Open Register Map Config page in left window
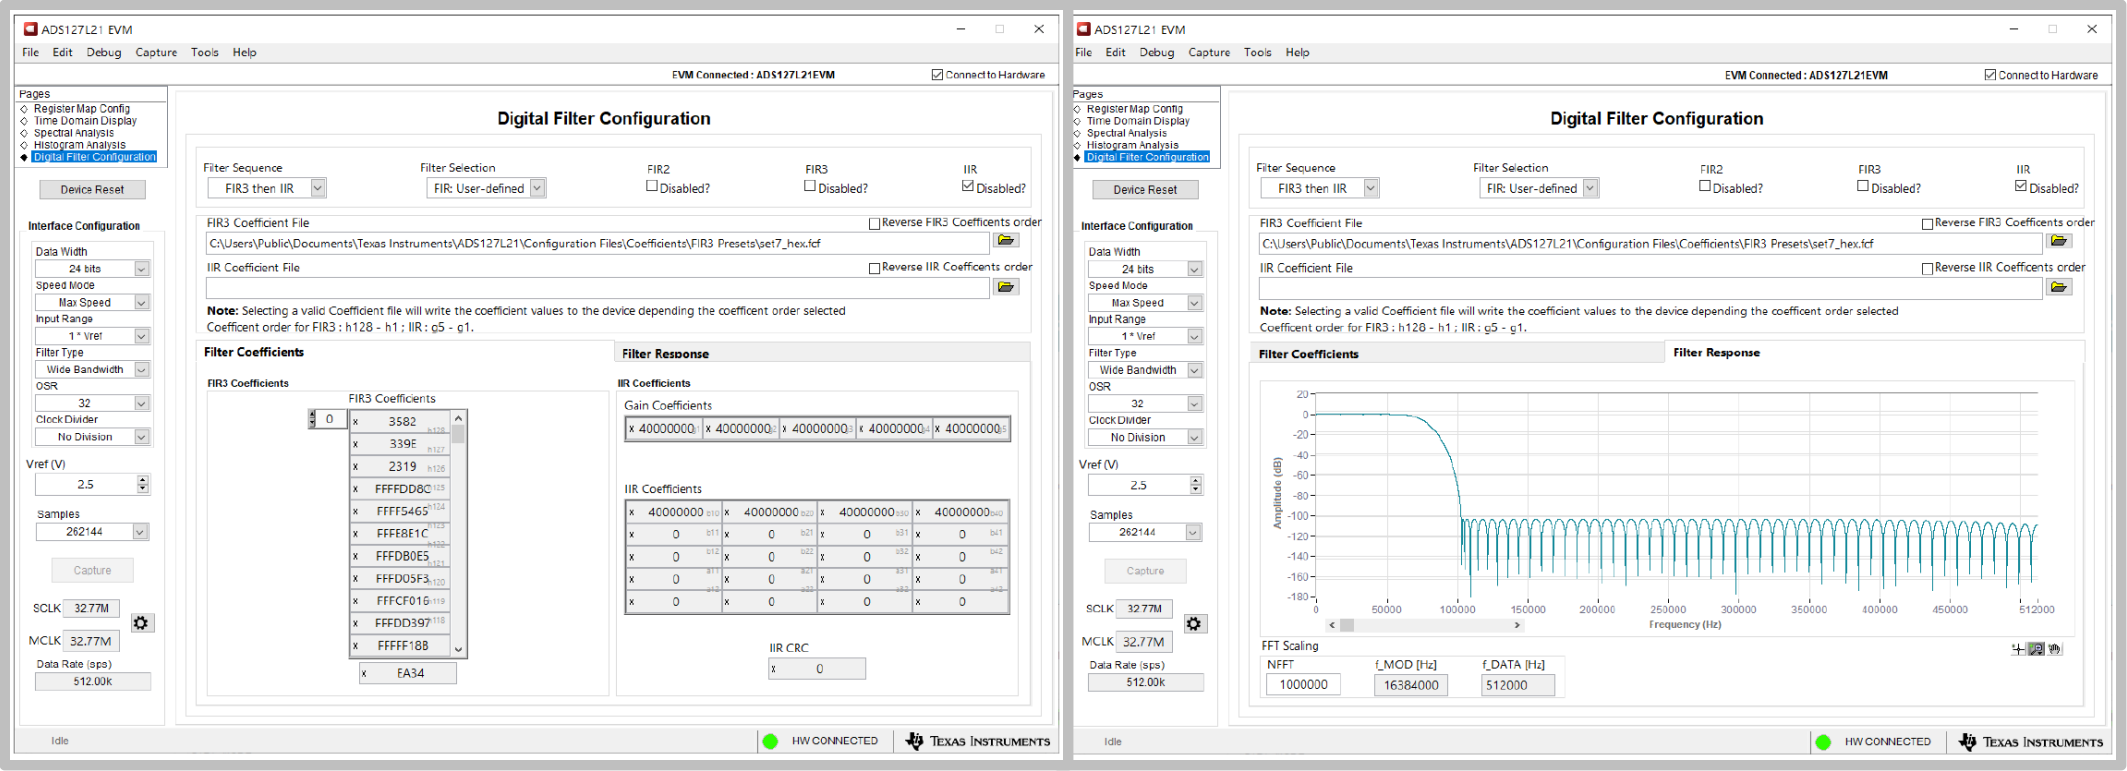 point(82,109)
